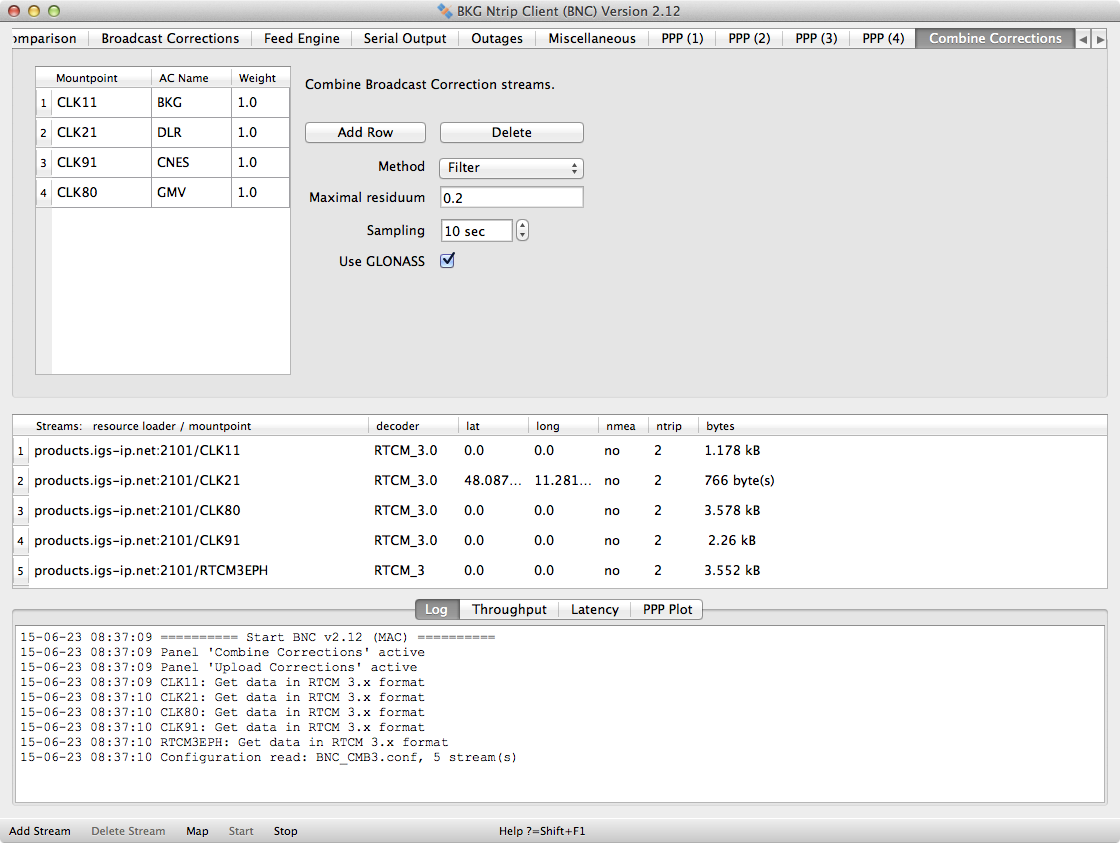Open the Method dropdown set to Filter
Image resolution: width=1120 pixels, height=843 pixels.
coord(511,168)
